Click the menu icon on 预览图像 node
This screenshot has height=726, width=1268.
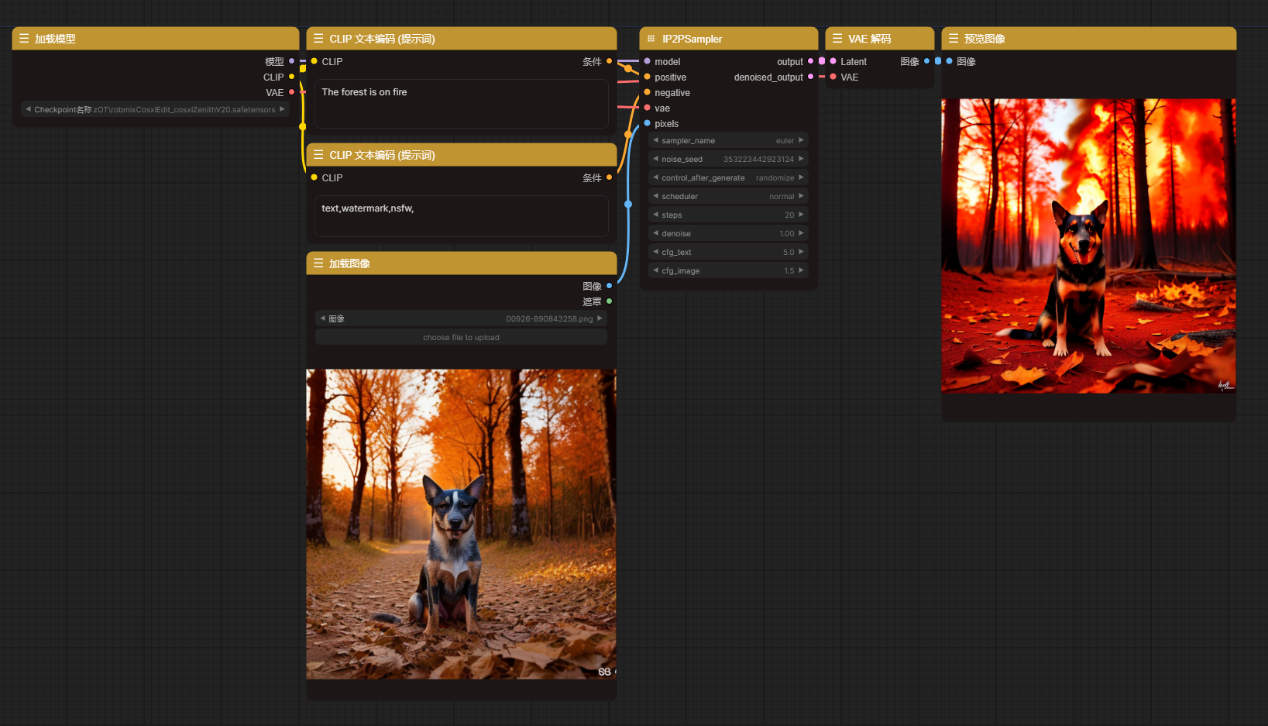[953, 39]
